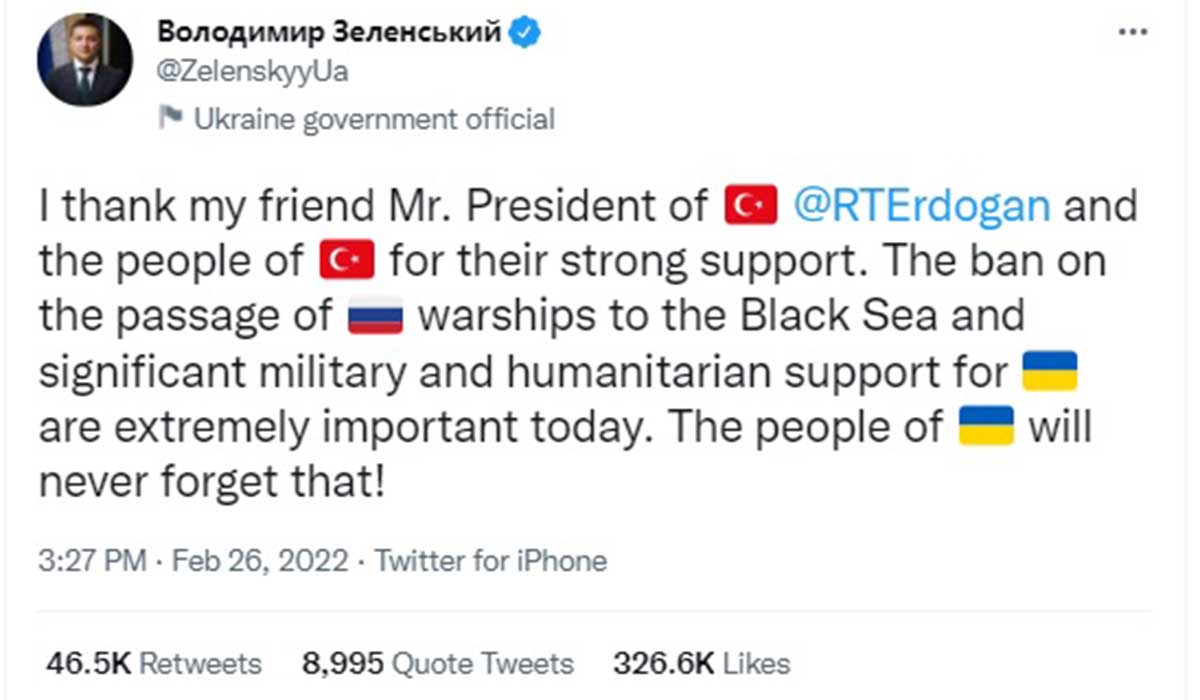
Task: View the 46.5K Retweets list
Action: [153, 663]
